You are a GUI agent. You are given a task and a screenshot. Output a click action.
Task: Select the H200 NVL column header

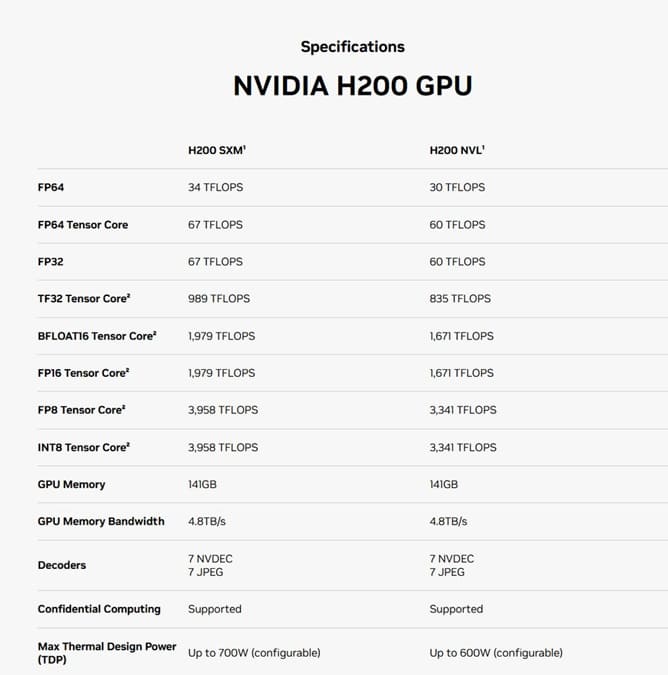[457, 150]
